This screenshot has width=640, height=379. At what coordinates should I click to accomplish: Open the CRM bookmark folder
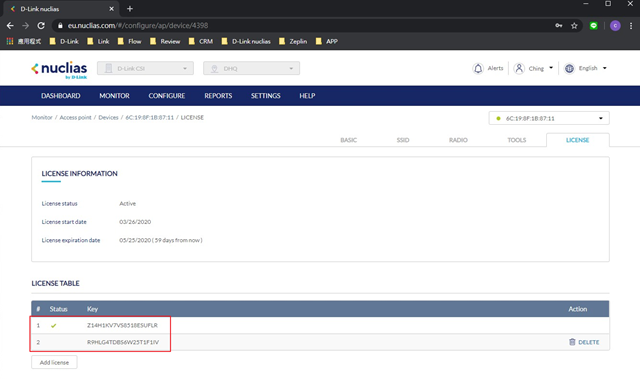200,41
